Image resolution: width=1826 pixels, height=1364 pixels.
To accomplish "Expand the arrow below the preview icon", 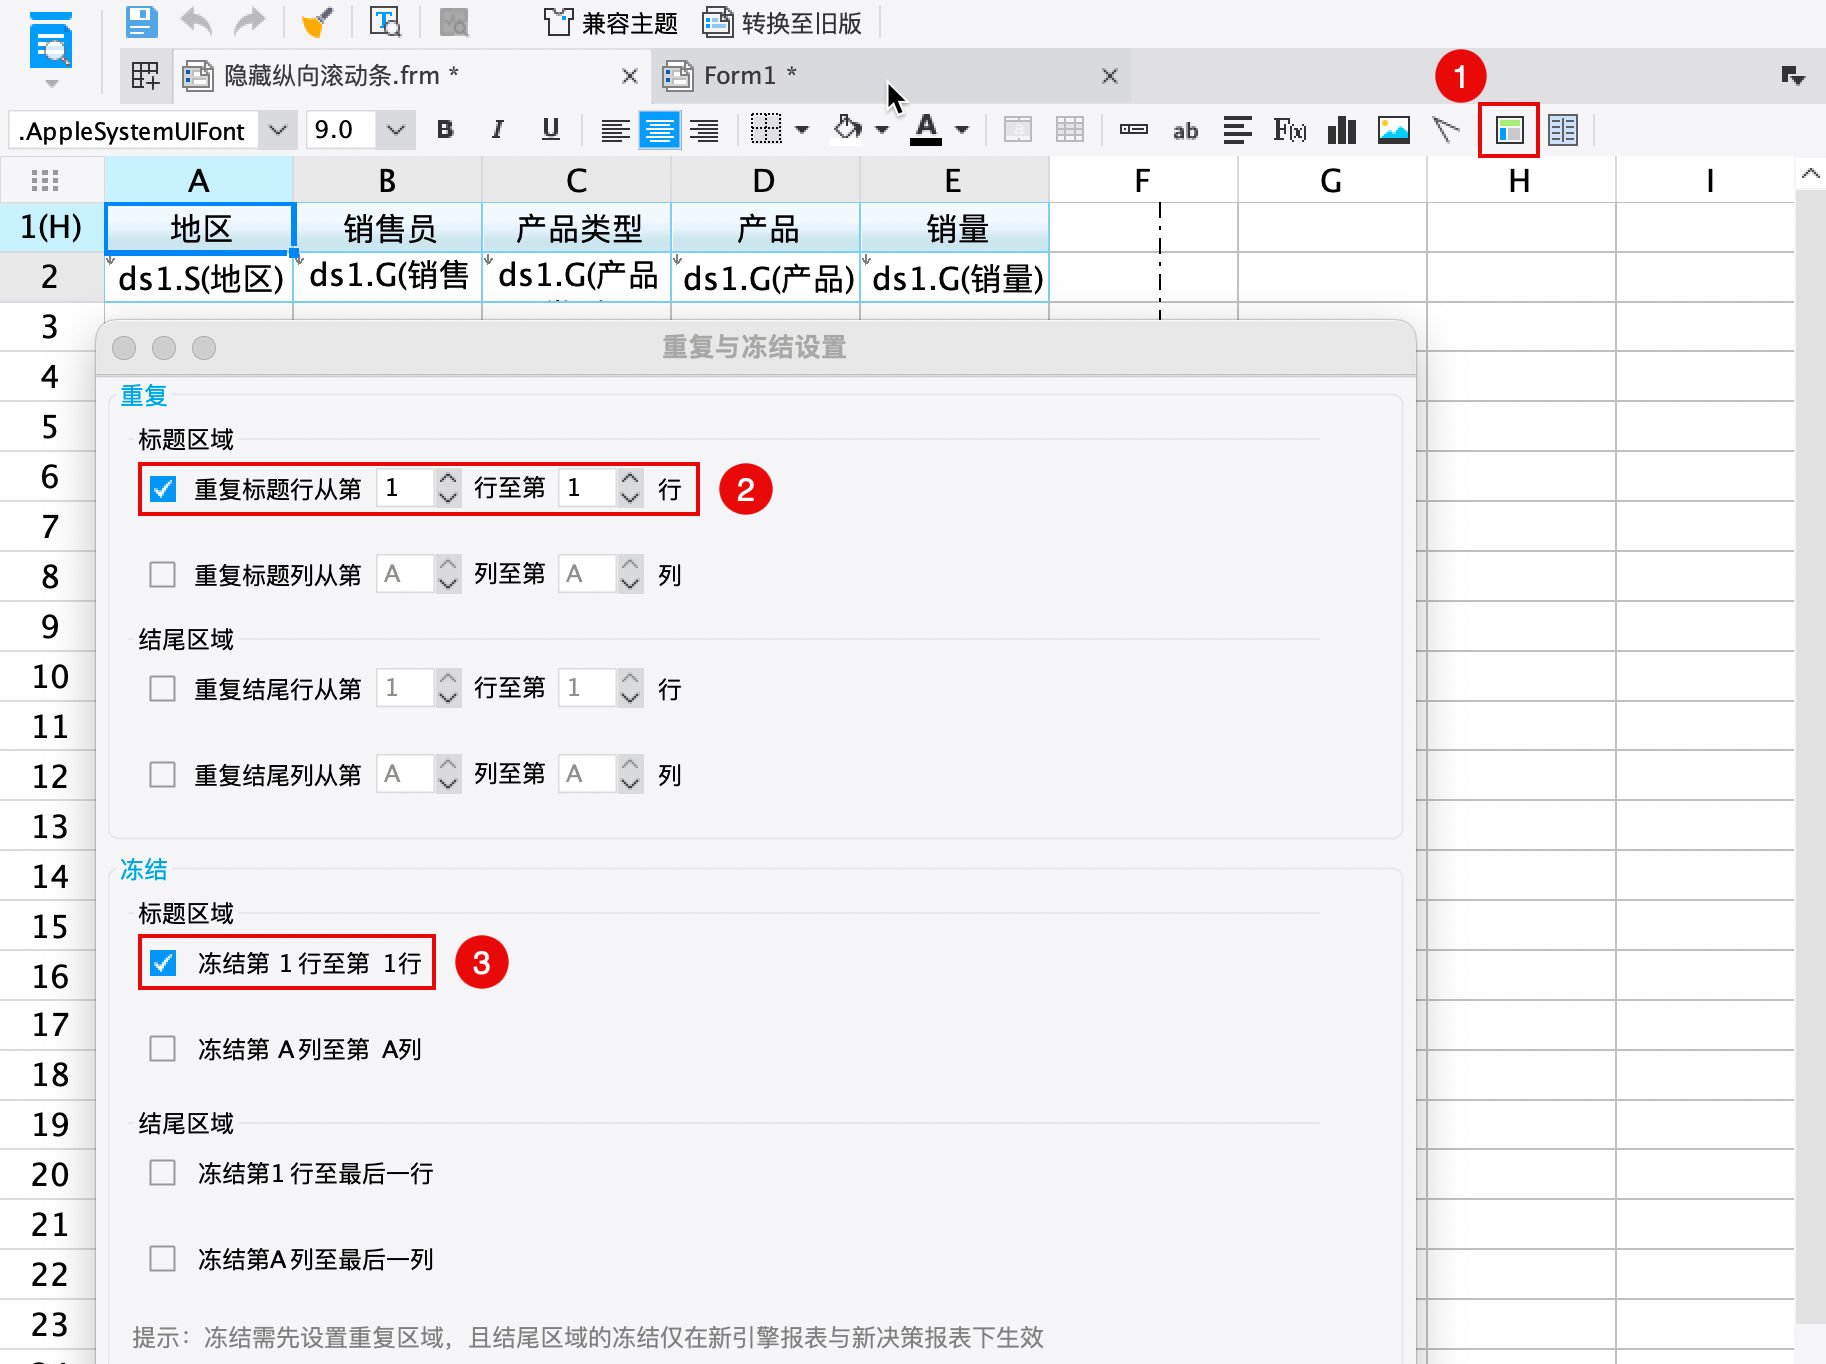I will pos(52,84).
